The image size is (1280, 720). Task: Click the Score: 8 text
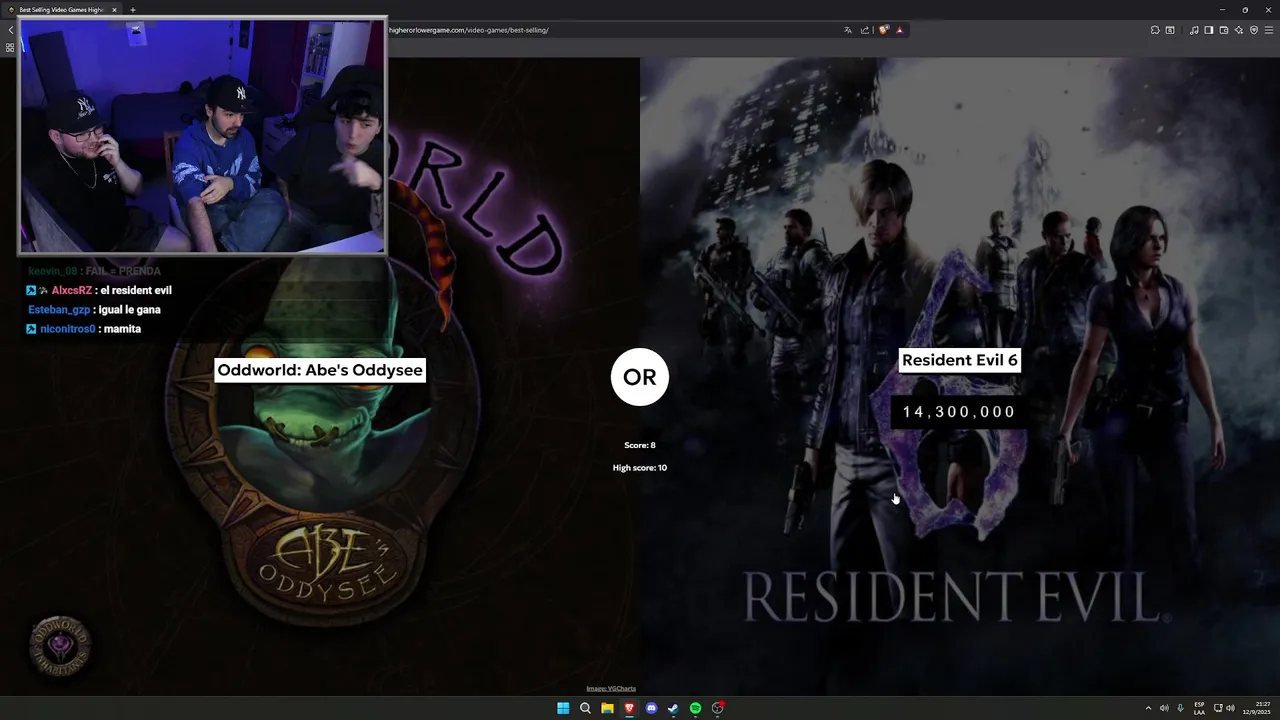(x=640, y=445)
